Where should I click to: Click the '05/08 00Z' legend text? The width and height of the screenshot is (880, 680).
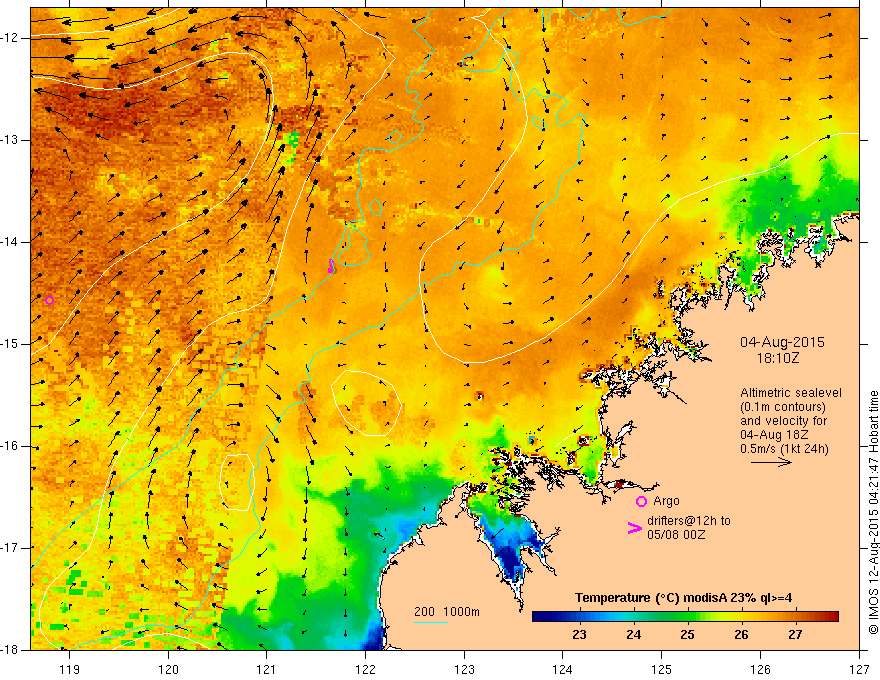point(676,535)
